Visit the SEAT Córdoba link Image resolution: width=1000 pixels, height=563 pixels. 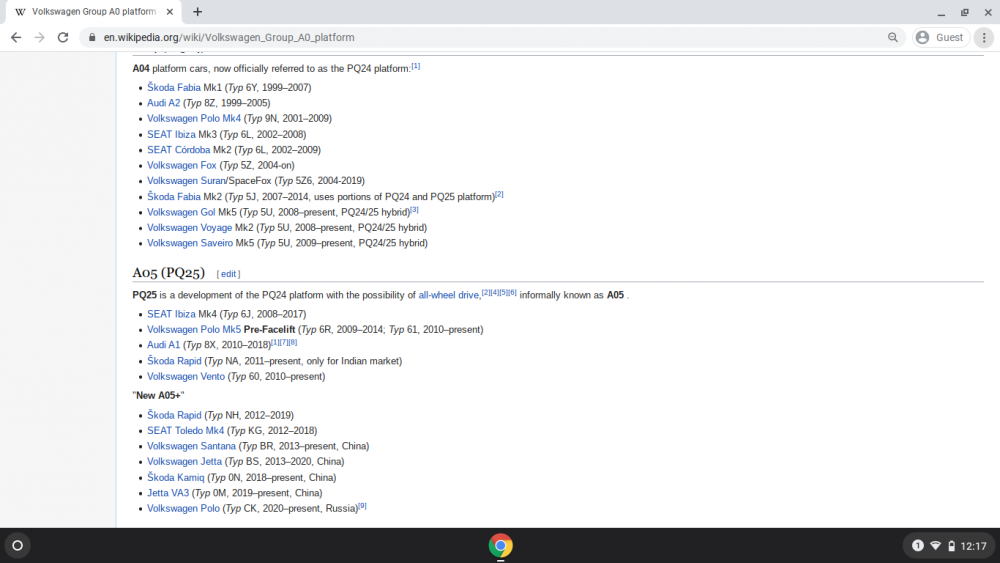pos(179,150)
